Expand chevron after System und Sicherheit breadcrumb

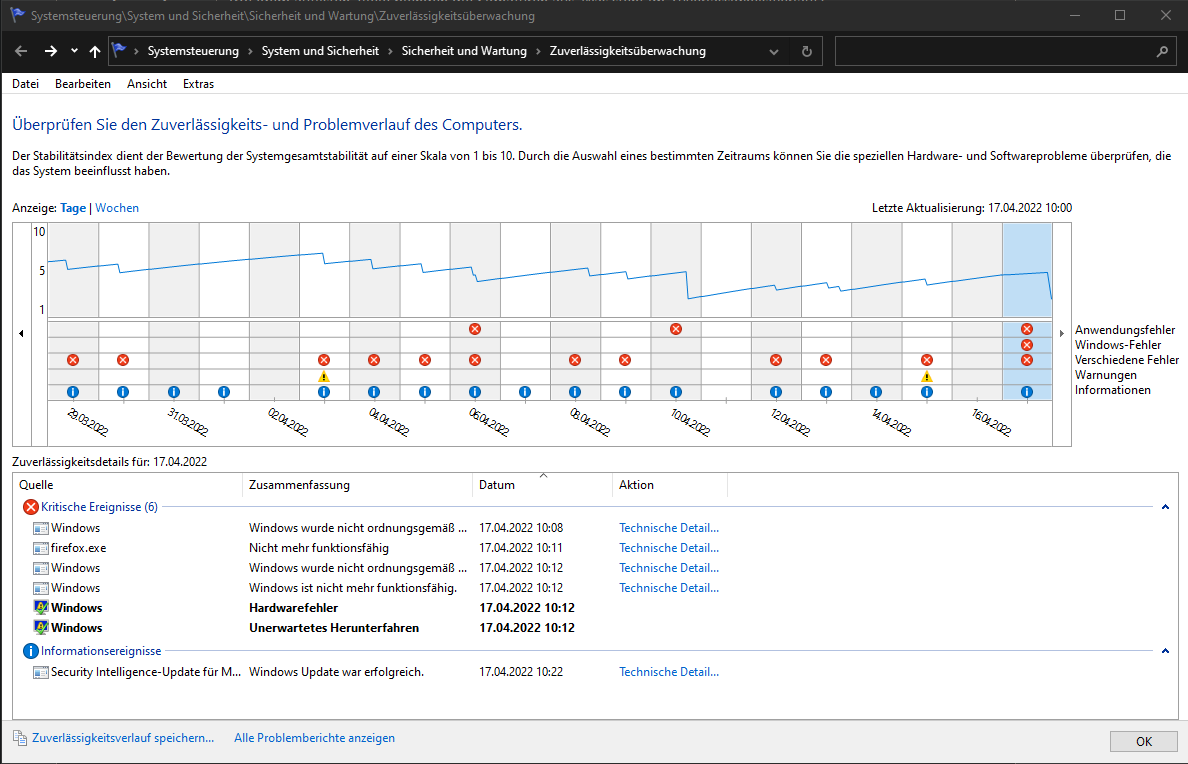click(391, 52)
